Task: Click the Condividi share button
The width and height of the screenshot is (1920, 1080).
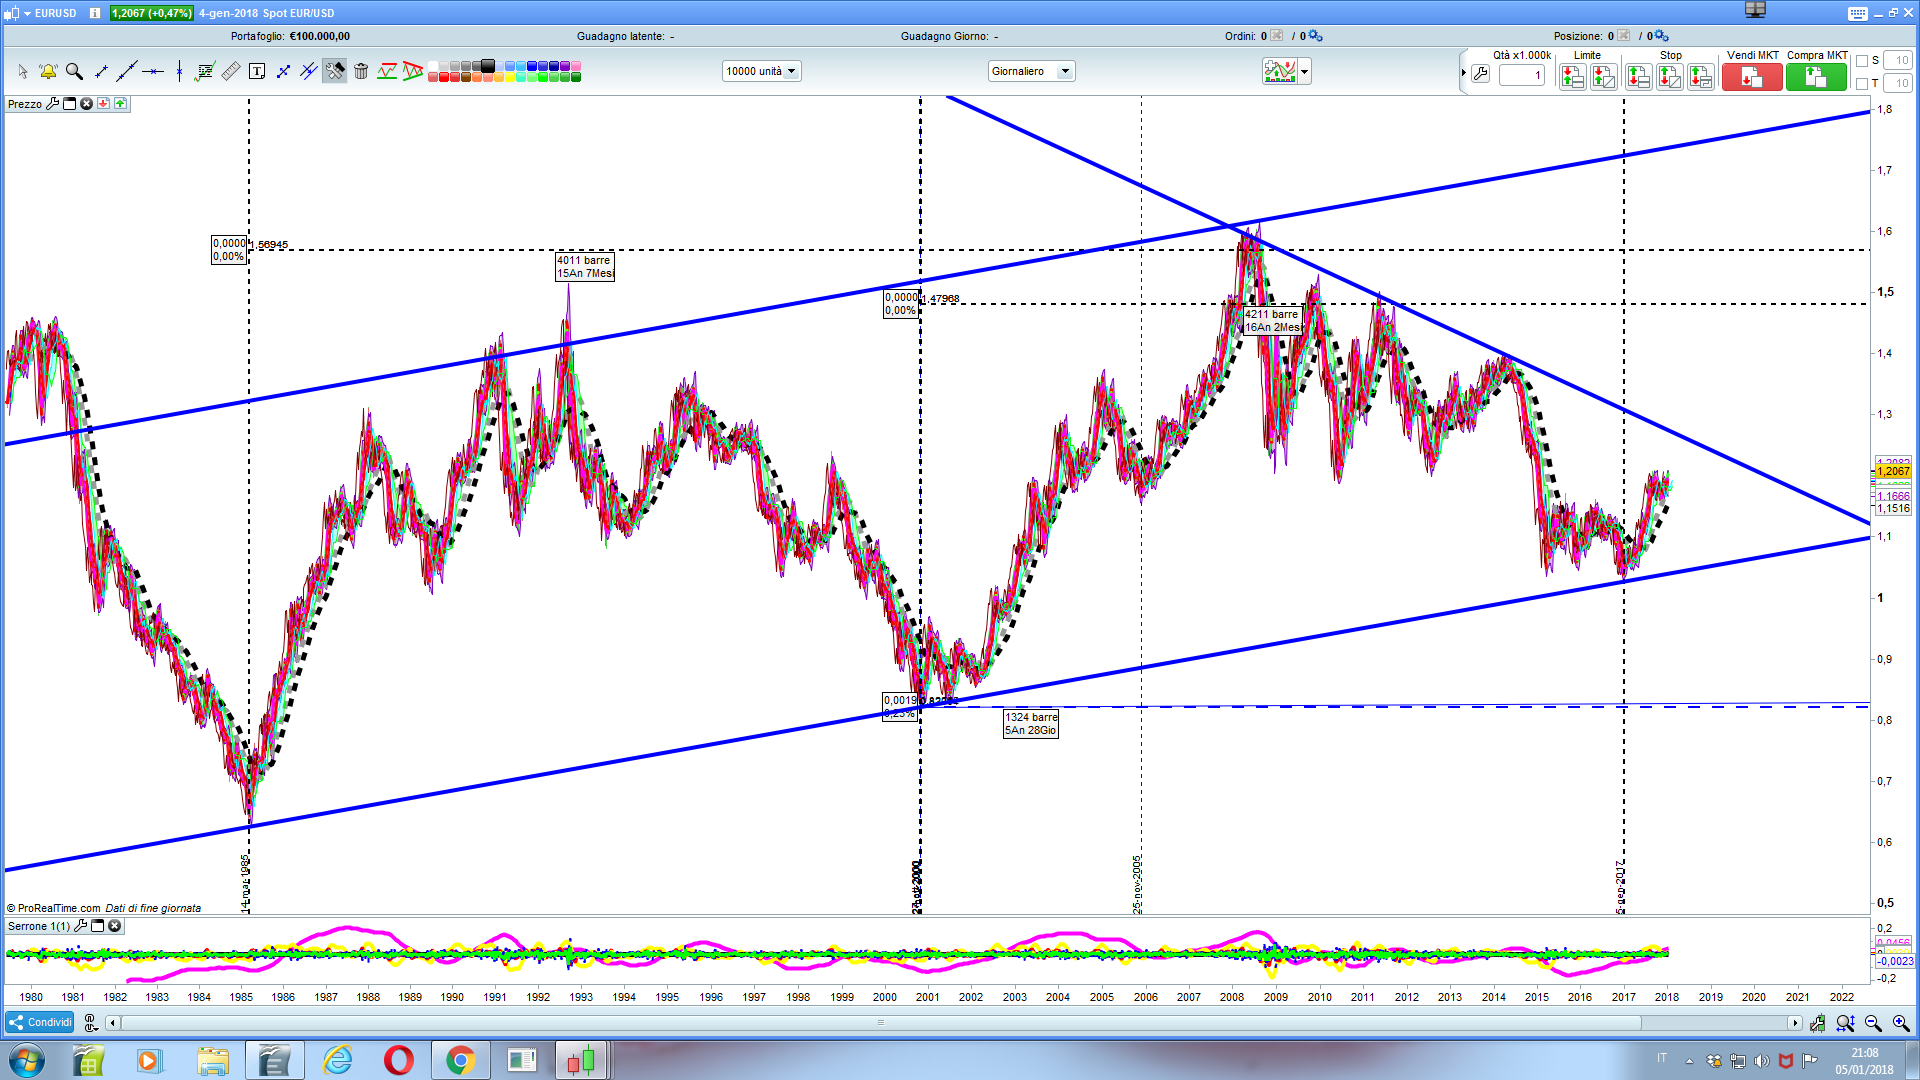Action: [x=40, y=1022]
